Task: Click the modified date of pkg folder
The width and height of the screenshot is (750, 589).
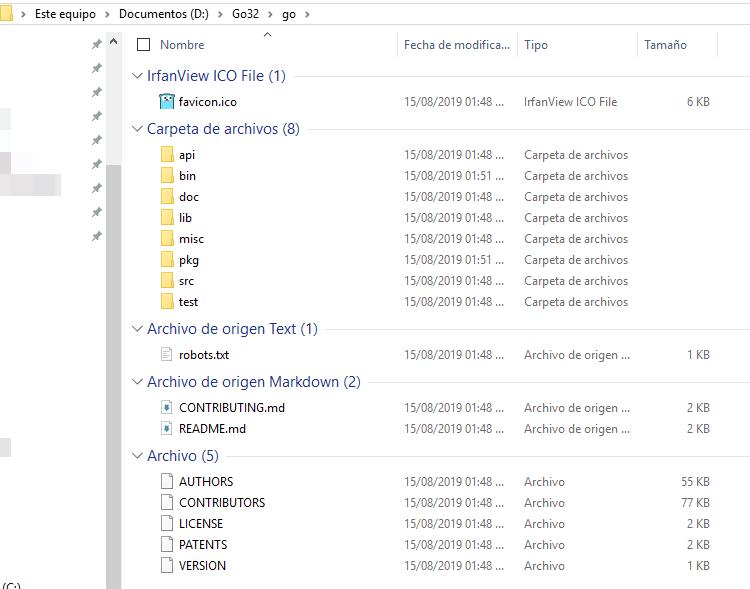Action: [x=454, y=260]
